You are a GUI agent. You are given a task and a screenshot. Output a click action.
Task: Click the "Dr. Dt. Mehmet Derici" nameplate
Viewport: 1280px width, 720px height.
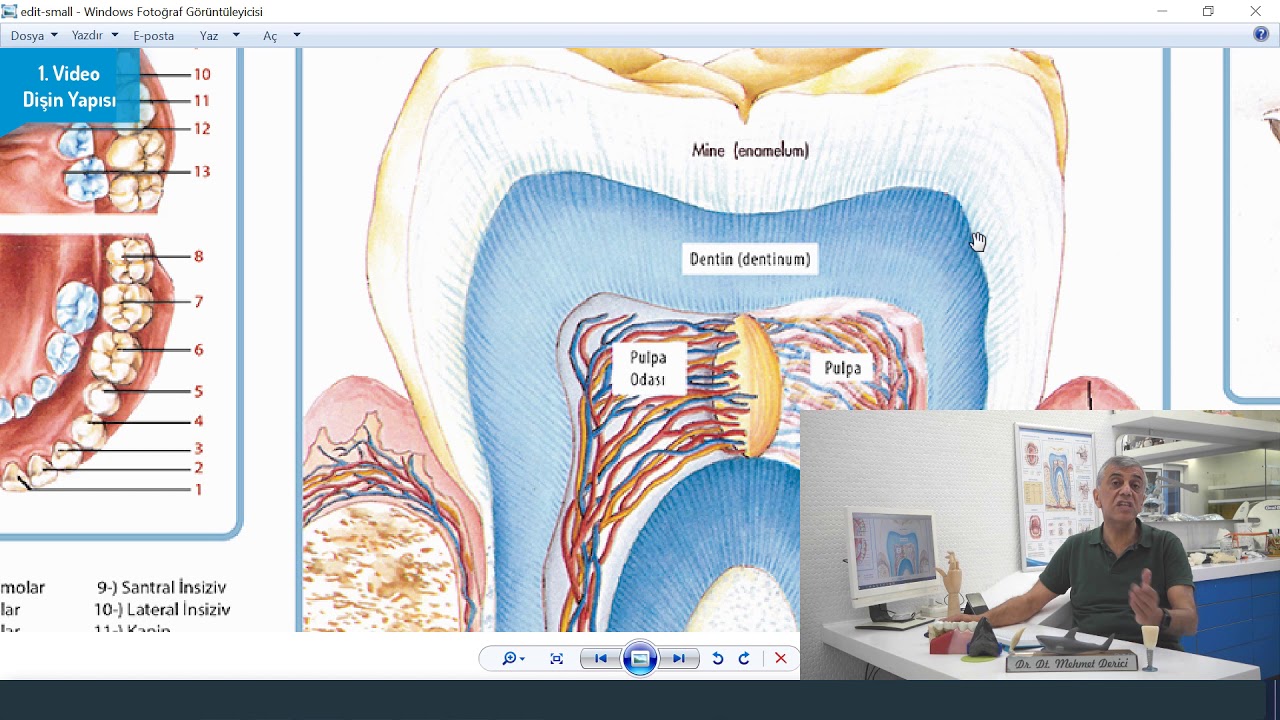(x=1071, y=664)
